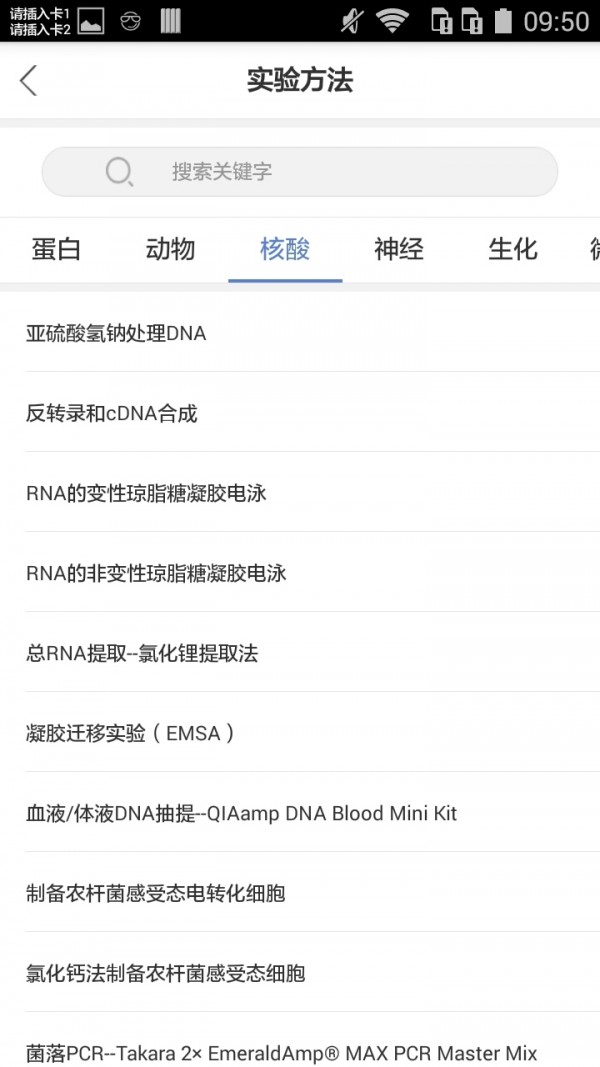Image resolution: width=600 pixels, height=1067 pixels.
Task: Open 凝胶迁移实验（EMSA）entry
Action: pyautogui.click(x=300, y=733)
